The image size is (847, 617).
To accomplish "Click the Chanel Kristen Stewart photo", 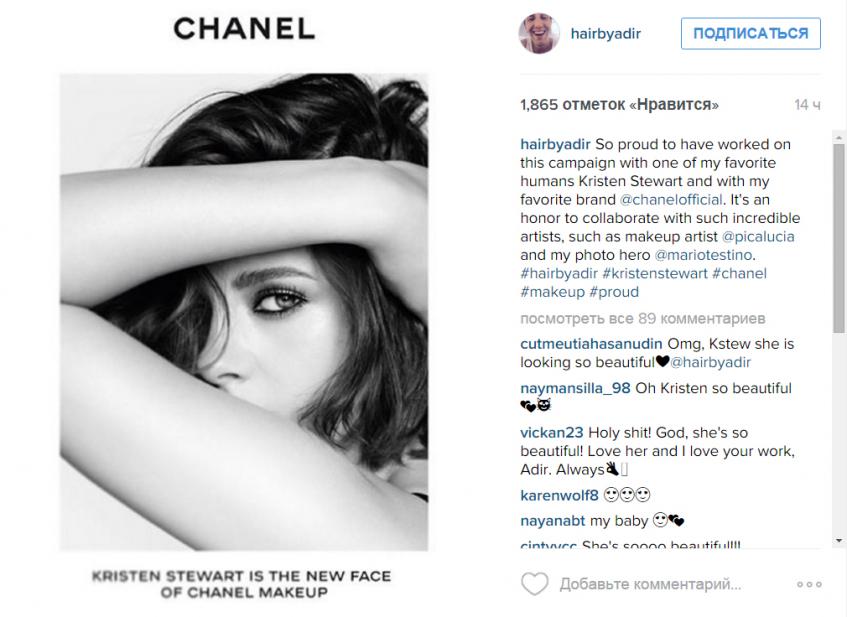I will (x=244, y=312).
